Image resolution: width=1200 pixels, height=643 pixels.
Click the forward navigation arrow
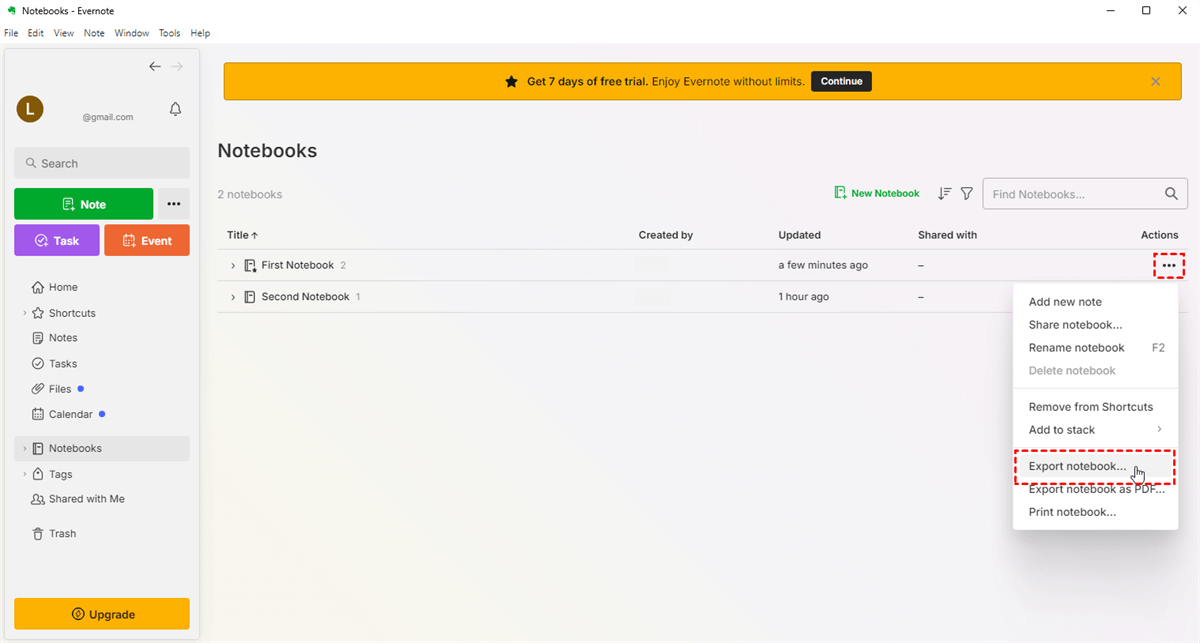177,66
